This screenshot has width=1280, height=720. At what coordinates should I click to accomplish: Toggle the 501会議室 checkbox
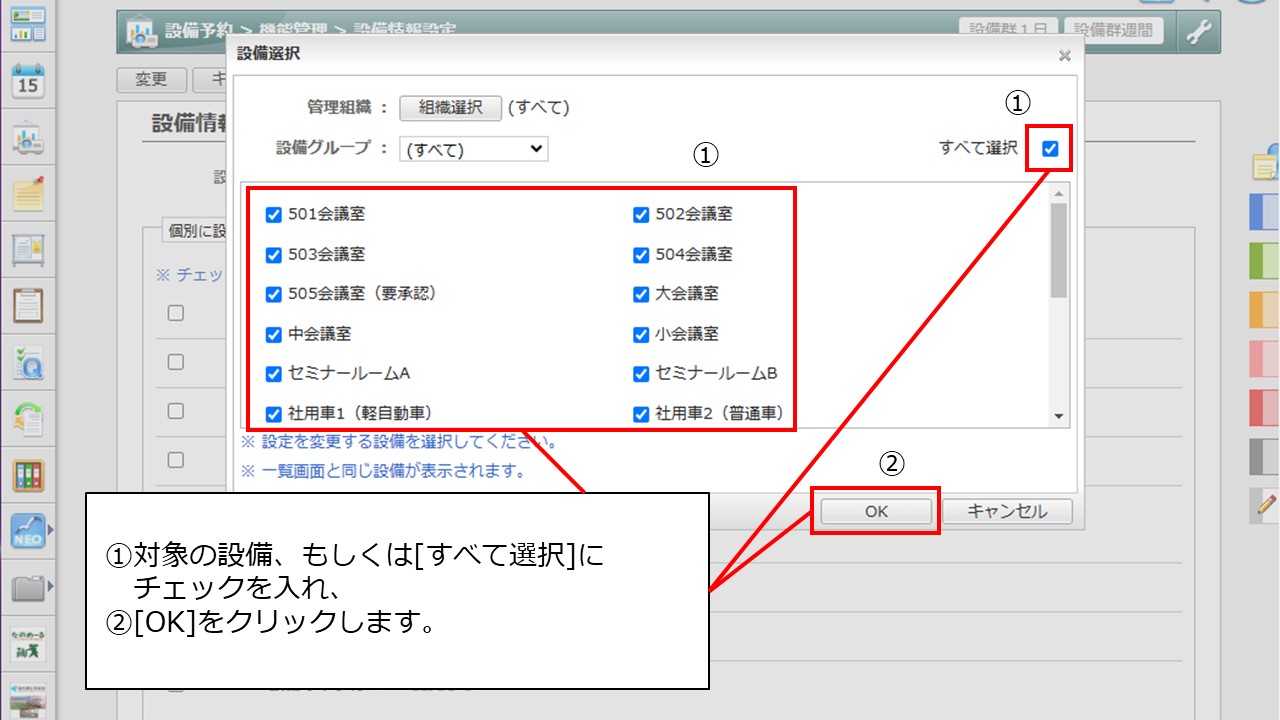tap(273, 215)
